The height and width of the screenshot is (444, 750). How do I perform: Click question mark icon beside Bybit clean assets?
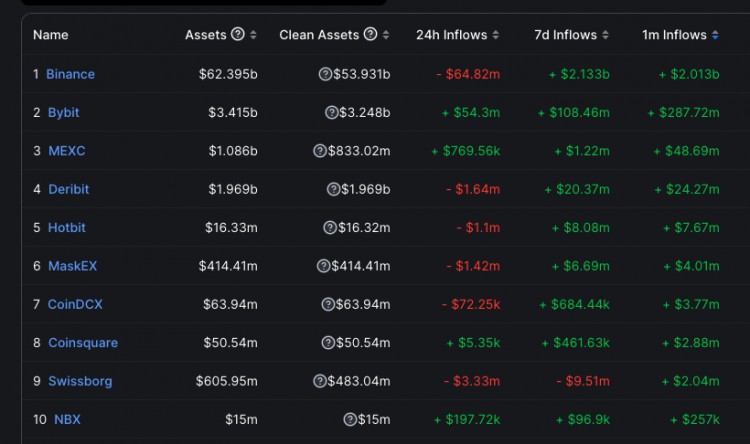(x=331, y=113)
